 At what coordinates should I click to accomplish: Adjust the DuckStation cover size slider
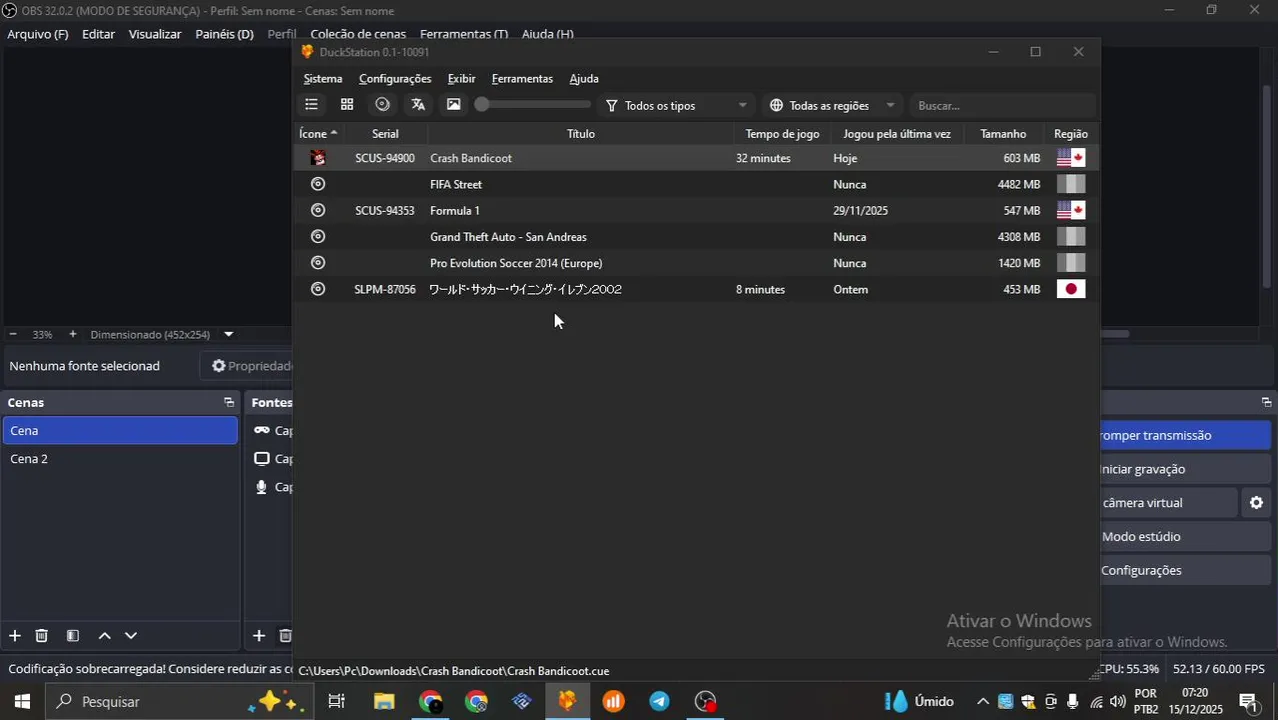(533, 105)
